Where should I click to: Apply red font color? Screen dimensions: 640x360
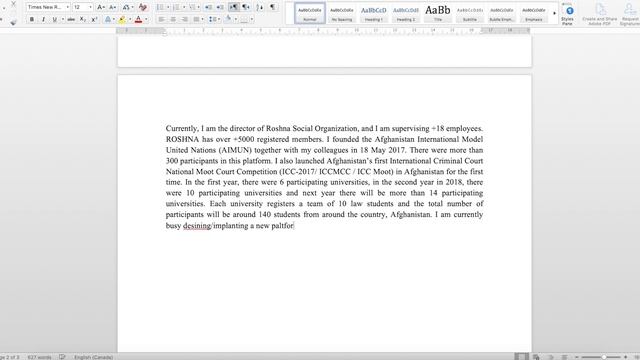(x=138, y=20)
